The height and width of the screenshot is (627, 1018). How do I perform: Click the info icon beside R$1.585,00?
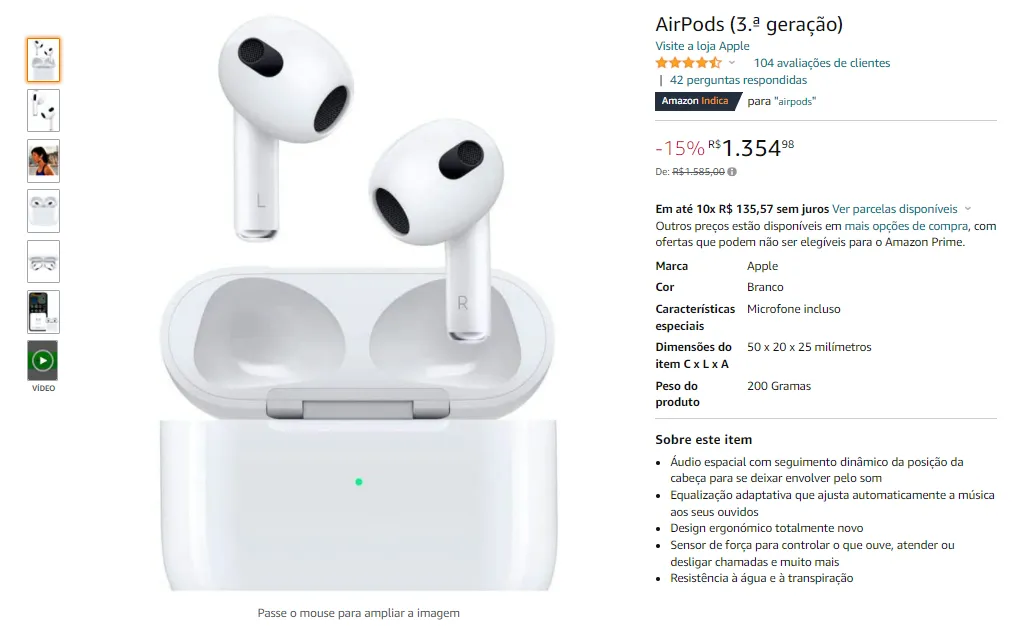732,172
